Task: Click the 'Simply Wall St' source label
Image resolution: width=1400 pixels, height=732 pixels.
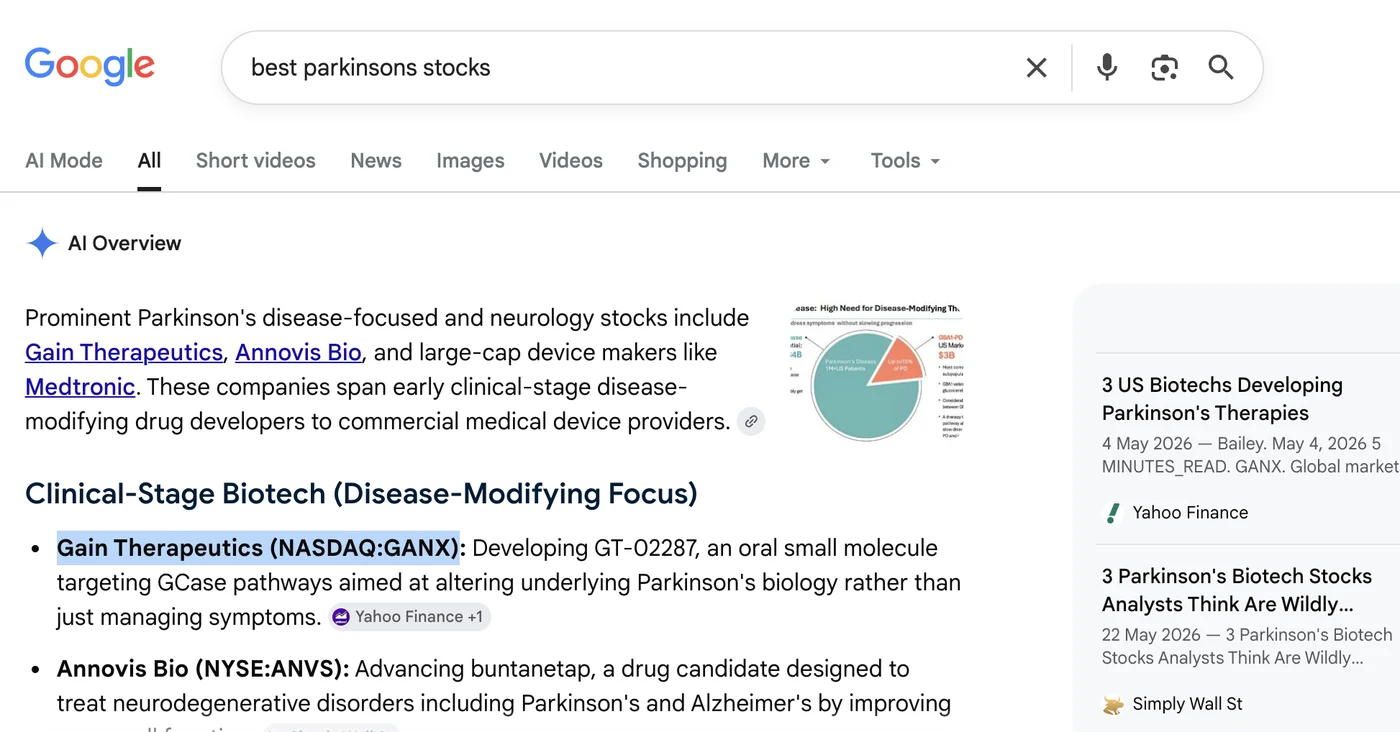Action: click(x=1187, y=704)
